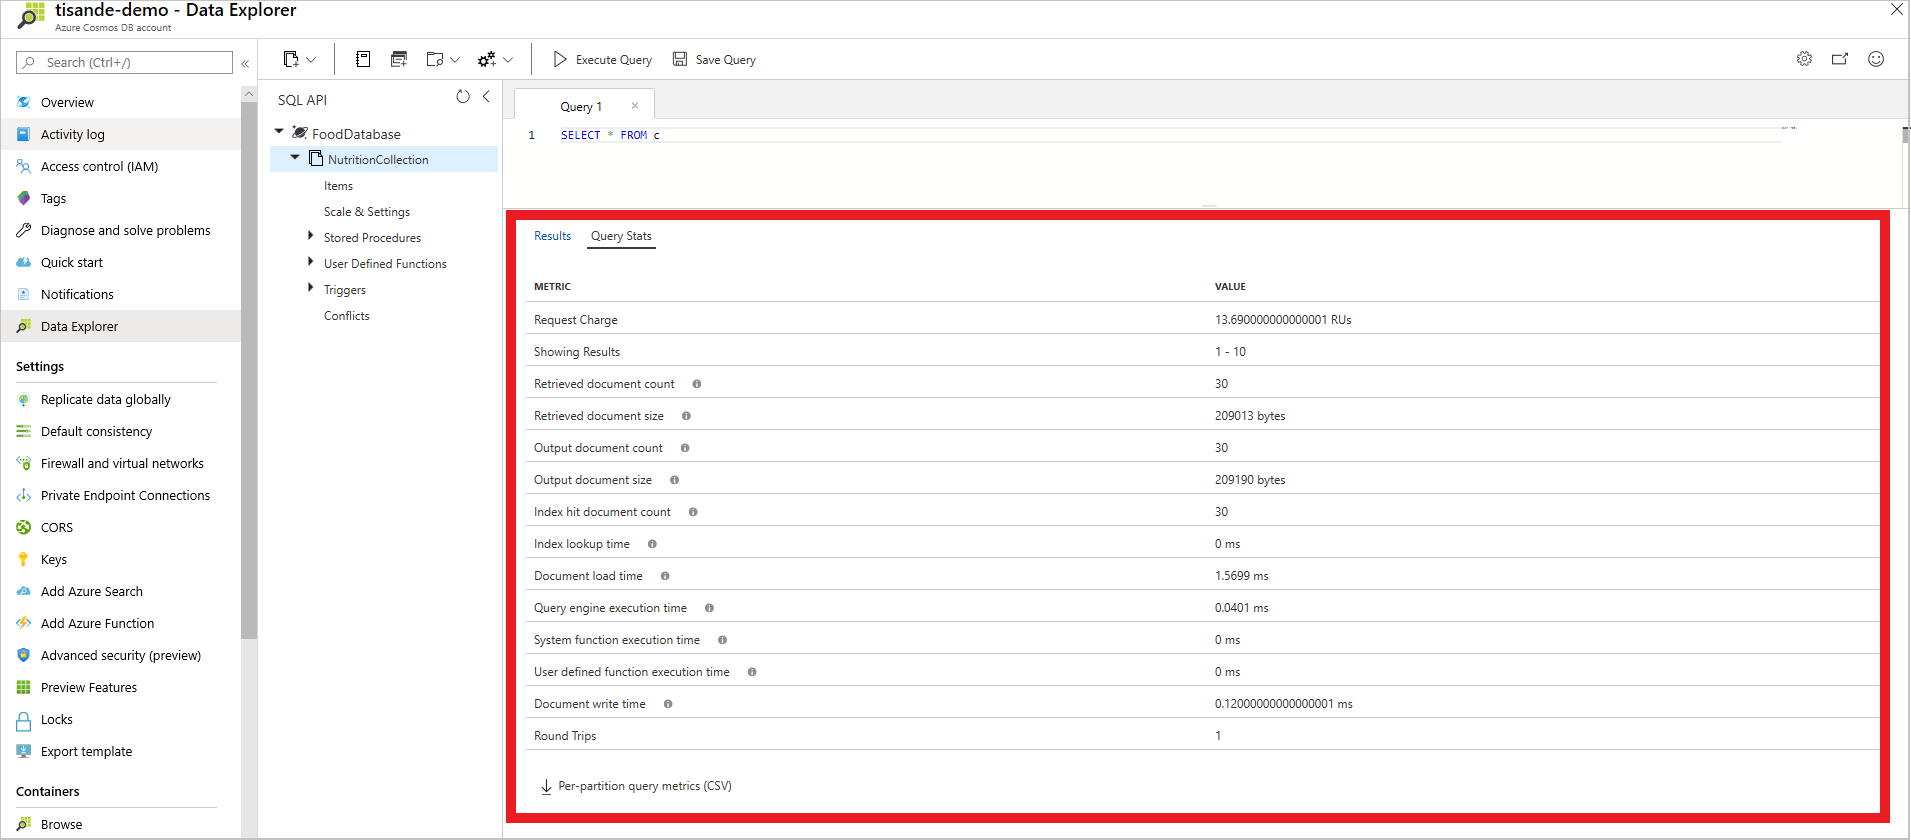Image resolution: width=1911 pixels, height=840 pixels.
Task: Expand User Defined Functions node
Action: tap(310, 262)
